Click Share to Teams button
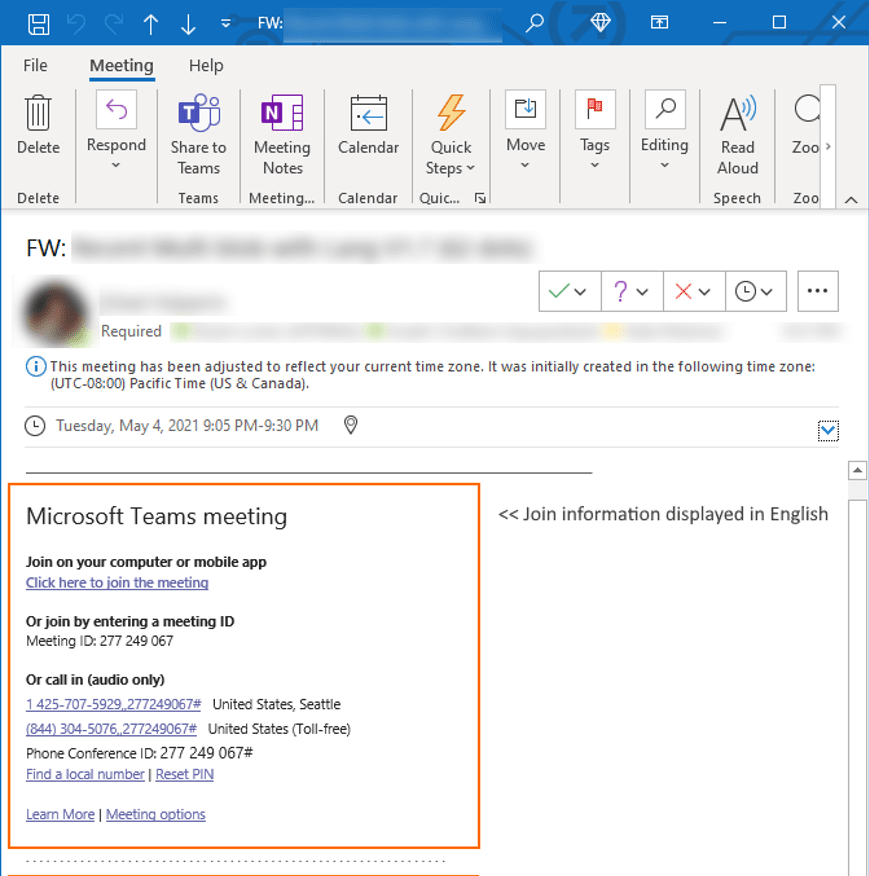 coord(198,134)
